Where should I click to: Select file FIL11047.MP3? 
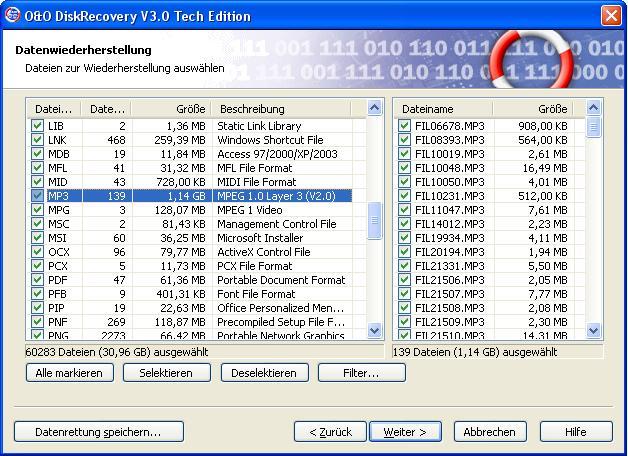450,210
